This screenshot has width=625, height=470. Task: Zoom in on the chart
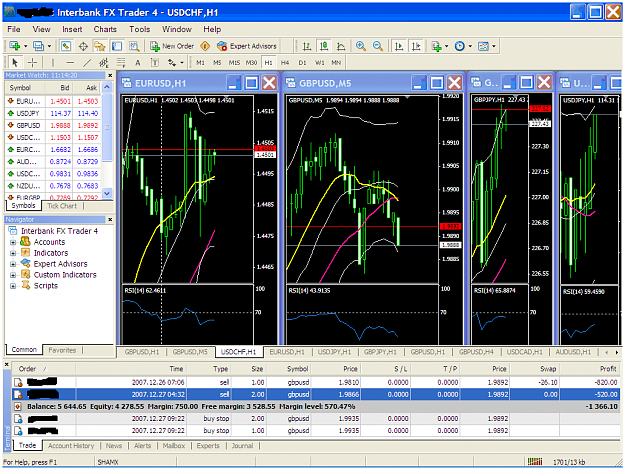click(361, 46)
